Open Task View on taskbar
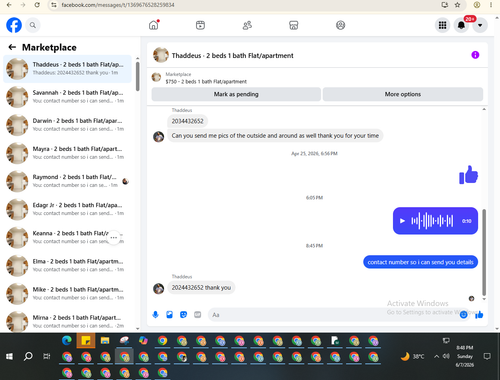The height and width of the screenshot is (380, 500). pos(47,357)
